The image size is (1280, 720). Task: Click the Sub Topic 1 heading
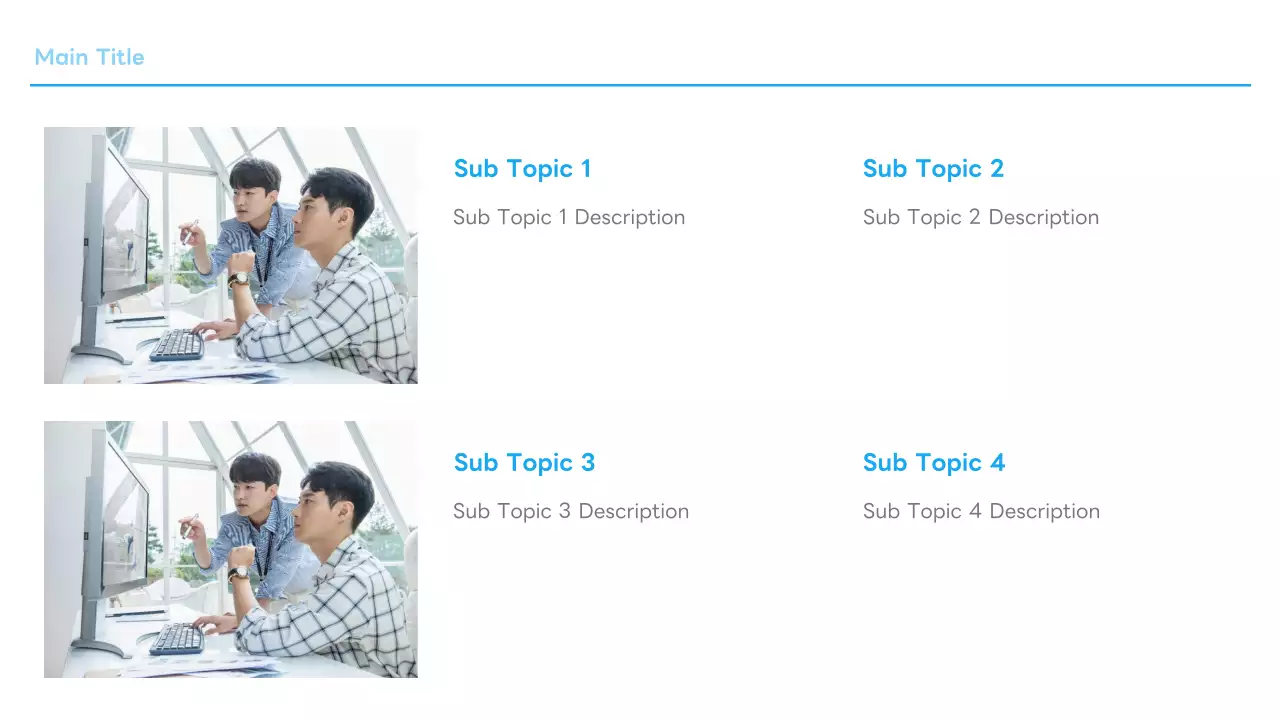click(522, 169)
